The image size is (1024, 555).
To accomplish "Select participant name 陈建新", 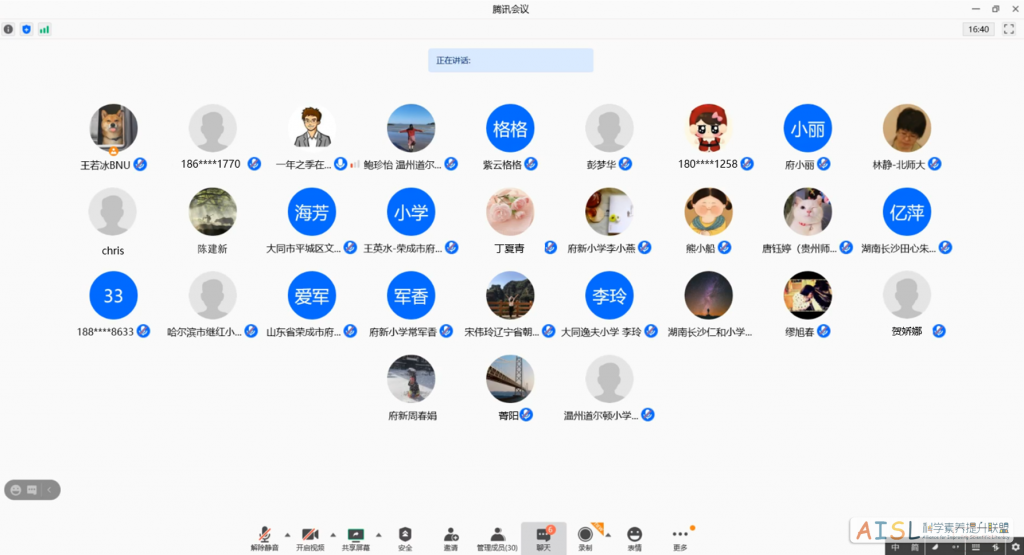I will 212,249.
